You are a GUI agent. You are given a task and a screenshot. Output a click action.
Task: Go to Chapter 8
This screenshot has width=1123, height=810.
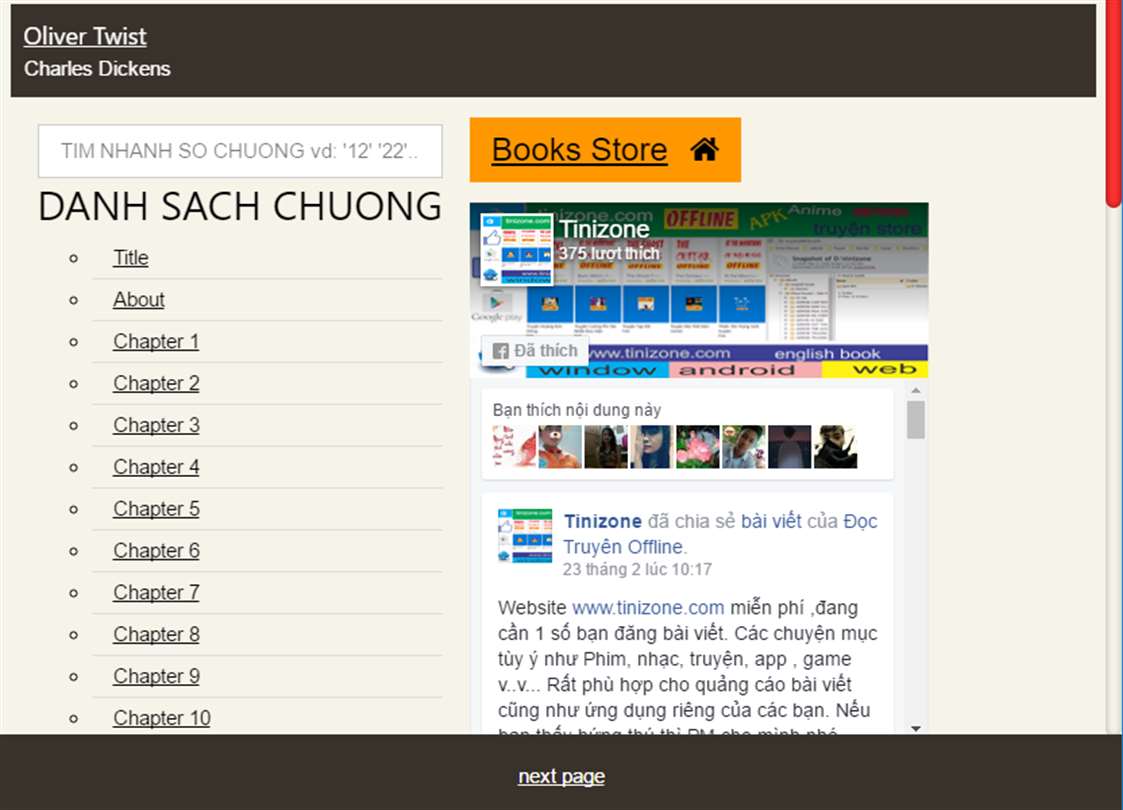(156, 635)
